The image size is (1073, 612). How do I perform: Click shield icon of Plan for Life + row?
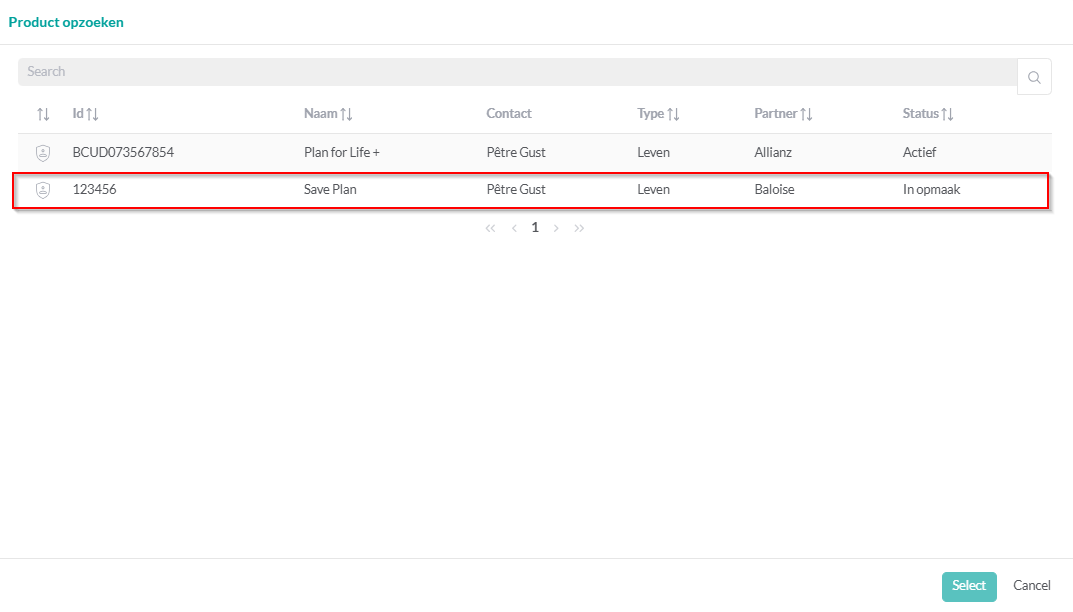(x=43, y=153)
